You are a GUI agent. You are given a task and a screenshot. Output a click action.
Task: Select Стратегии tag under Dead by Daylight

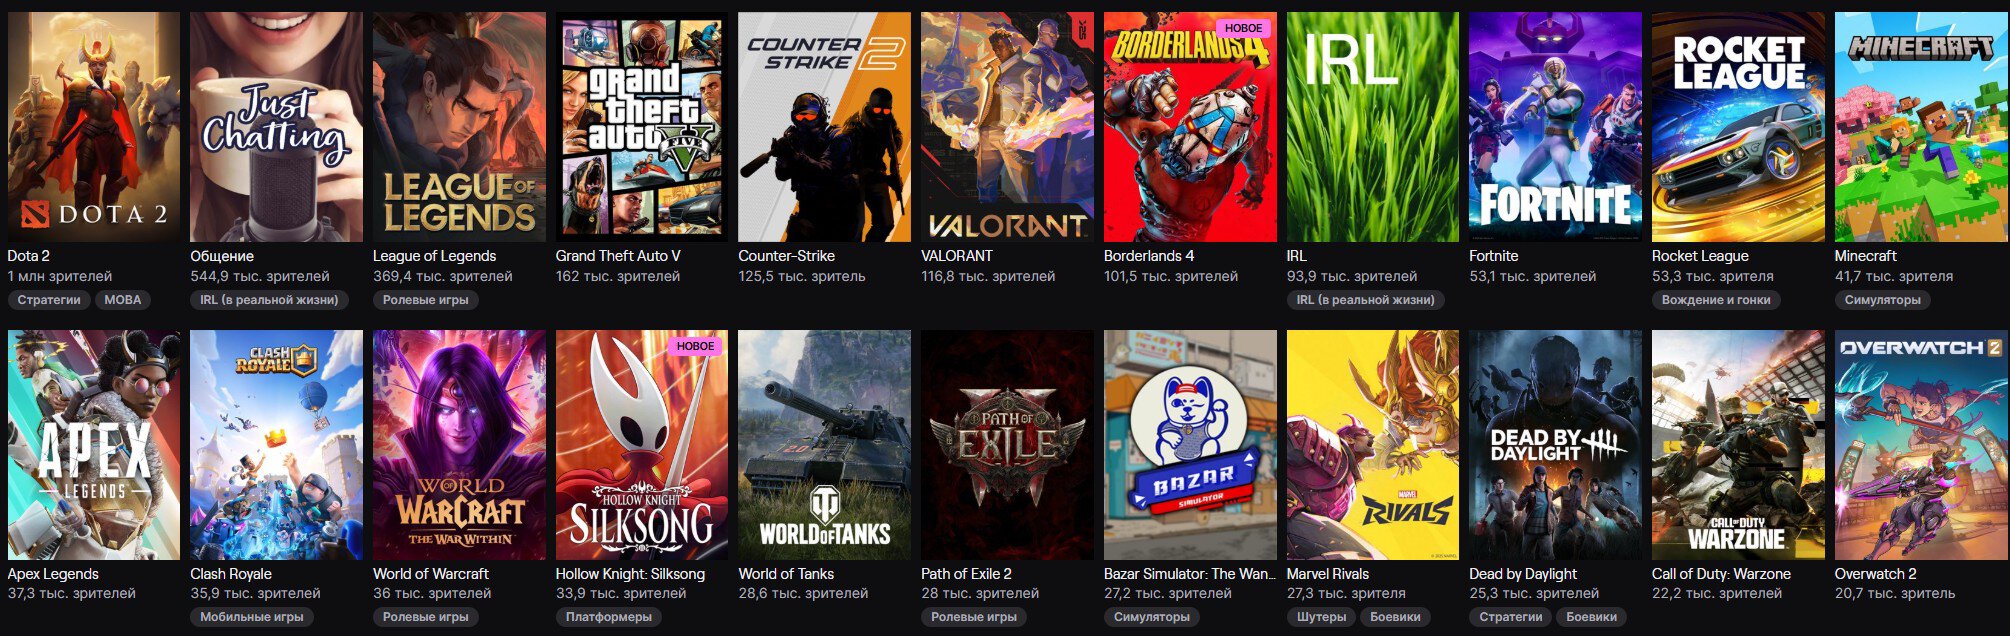click(1511, 617)
